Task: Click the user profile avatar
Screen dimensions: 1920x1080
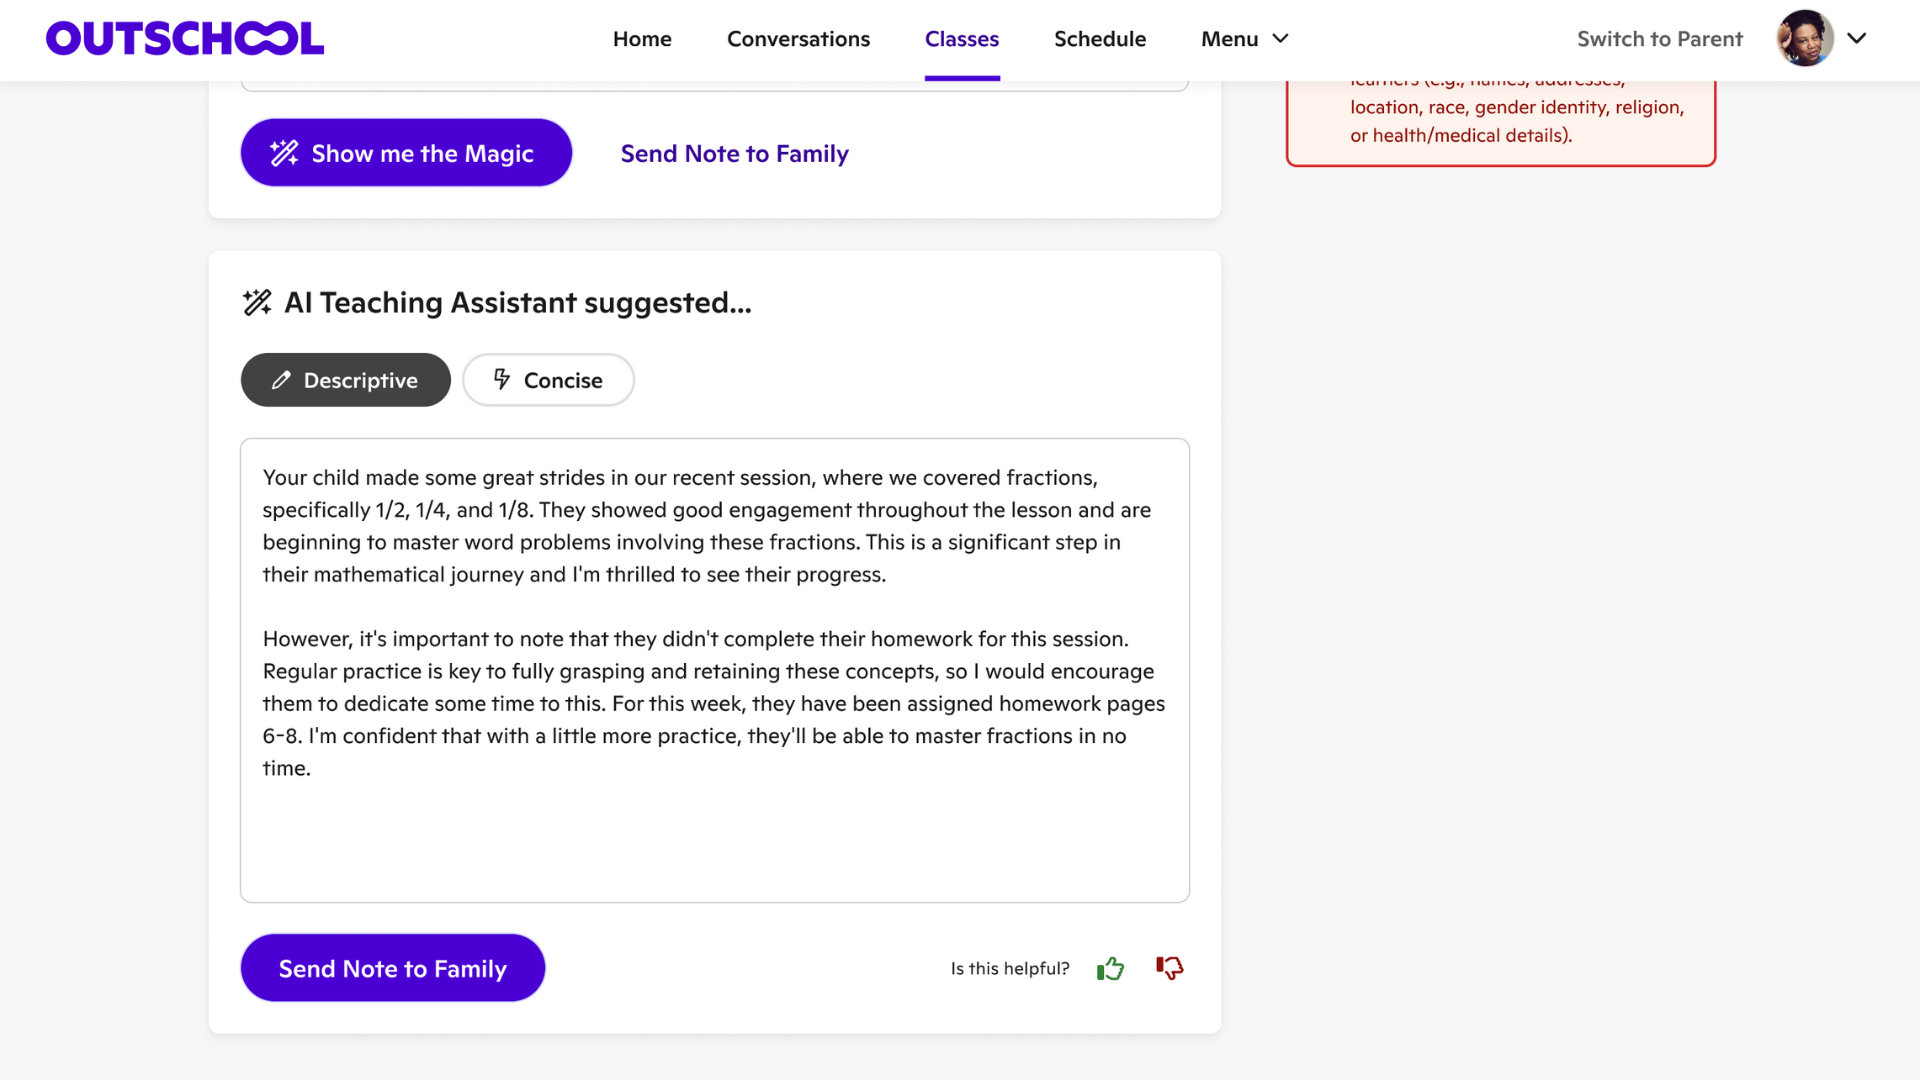Action: [x=1804, y=39]
